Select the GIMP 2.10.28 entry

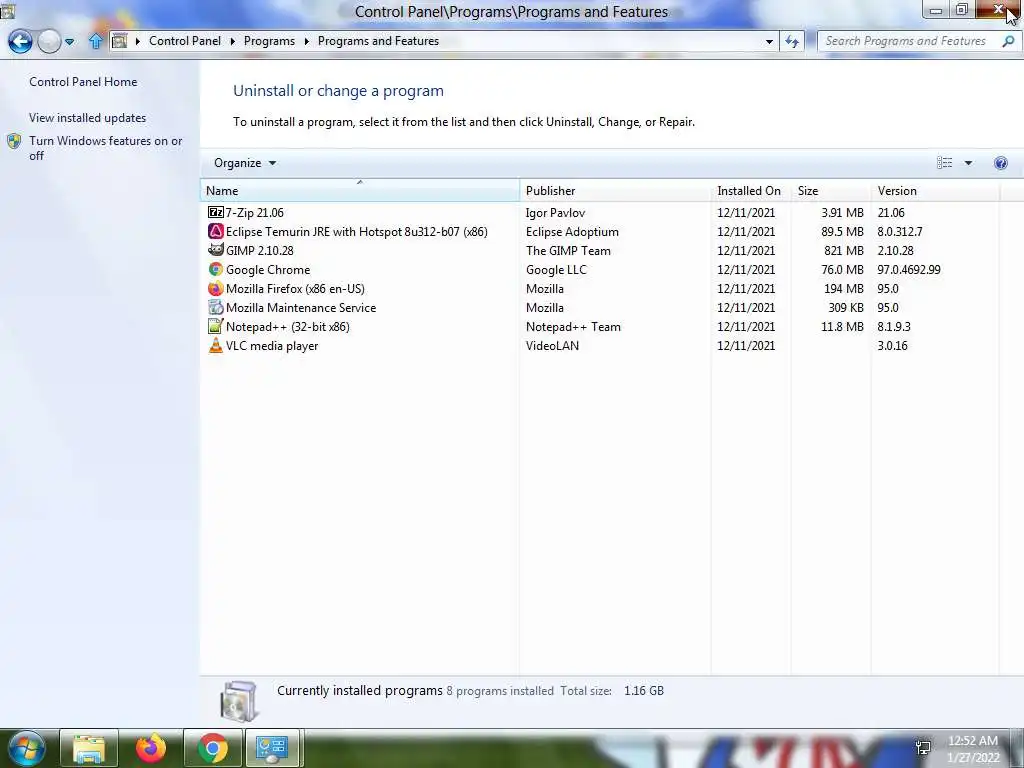pos(259,250)
